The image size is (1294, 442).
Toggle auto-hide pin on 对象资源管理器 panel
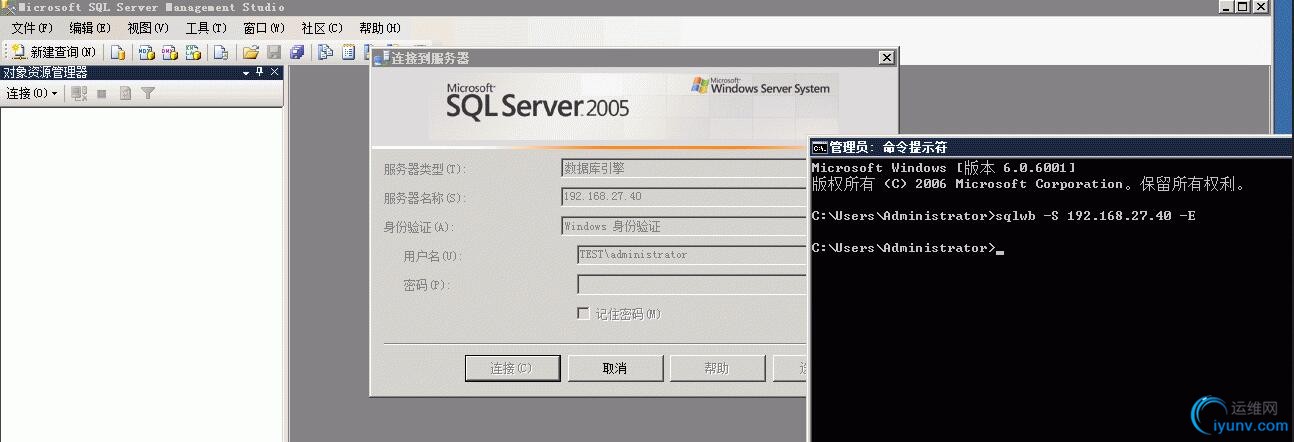point(259,72)
